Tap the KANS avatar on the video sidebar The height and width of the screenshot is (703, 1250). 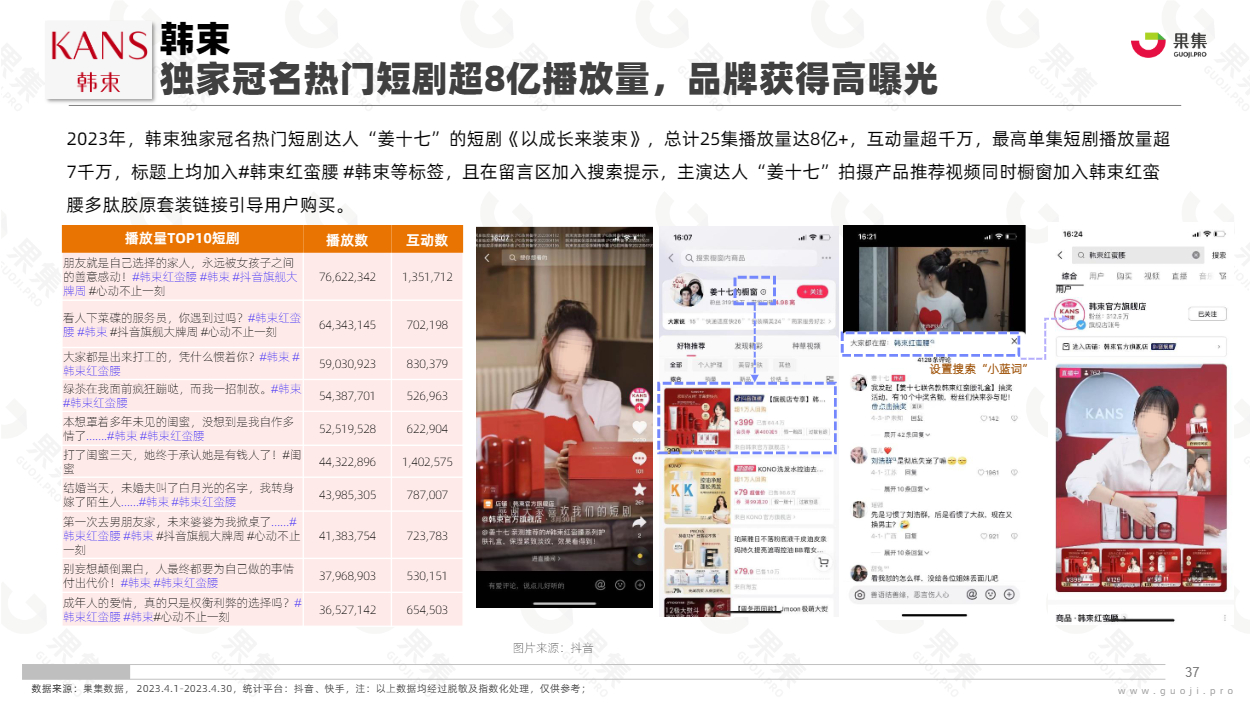point(639,396)
